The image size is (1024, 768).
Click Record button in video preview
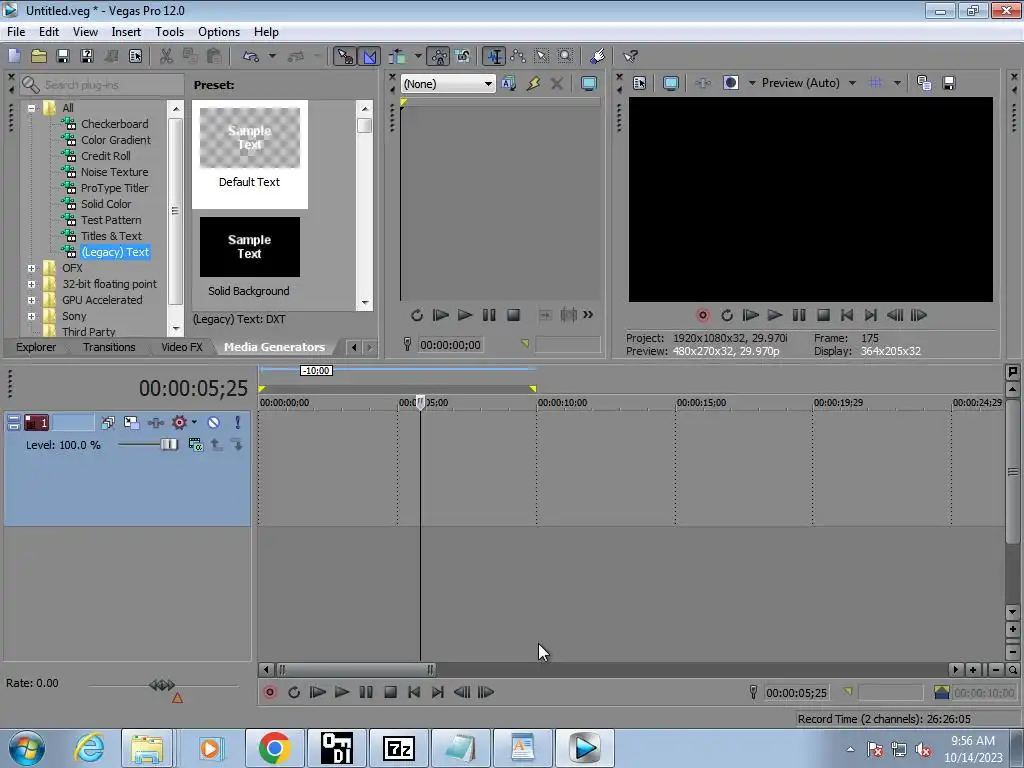coord(703,315)
